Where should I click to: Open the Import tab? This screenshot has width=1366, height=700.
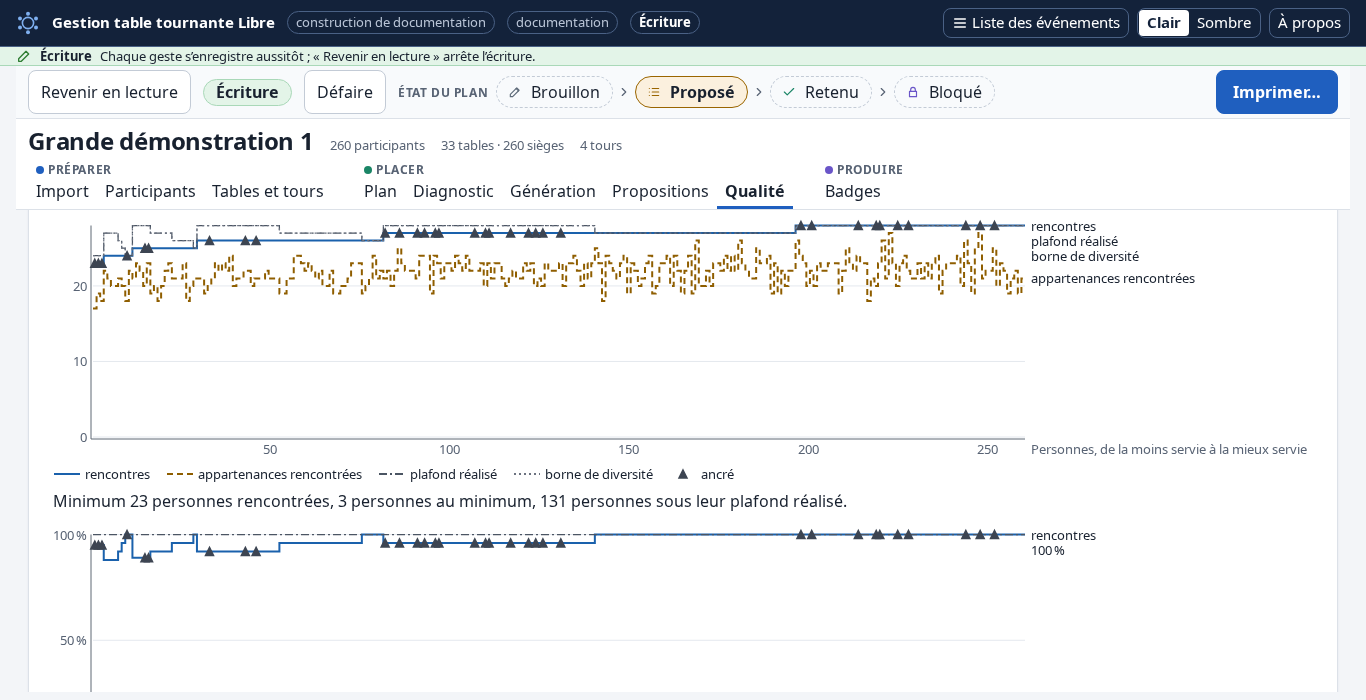pos(62,191)
